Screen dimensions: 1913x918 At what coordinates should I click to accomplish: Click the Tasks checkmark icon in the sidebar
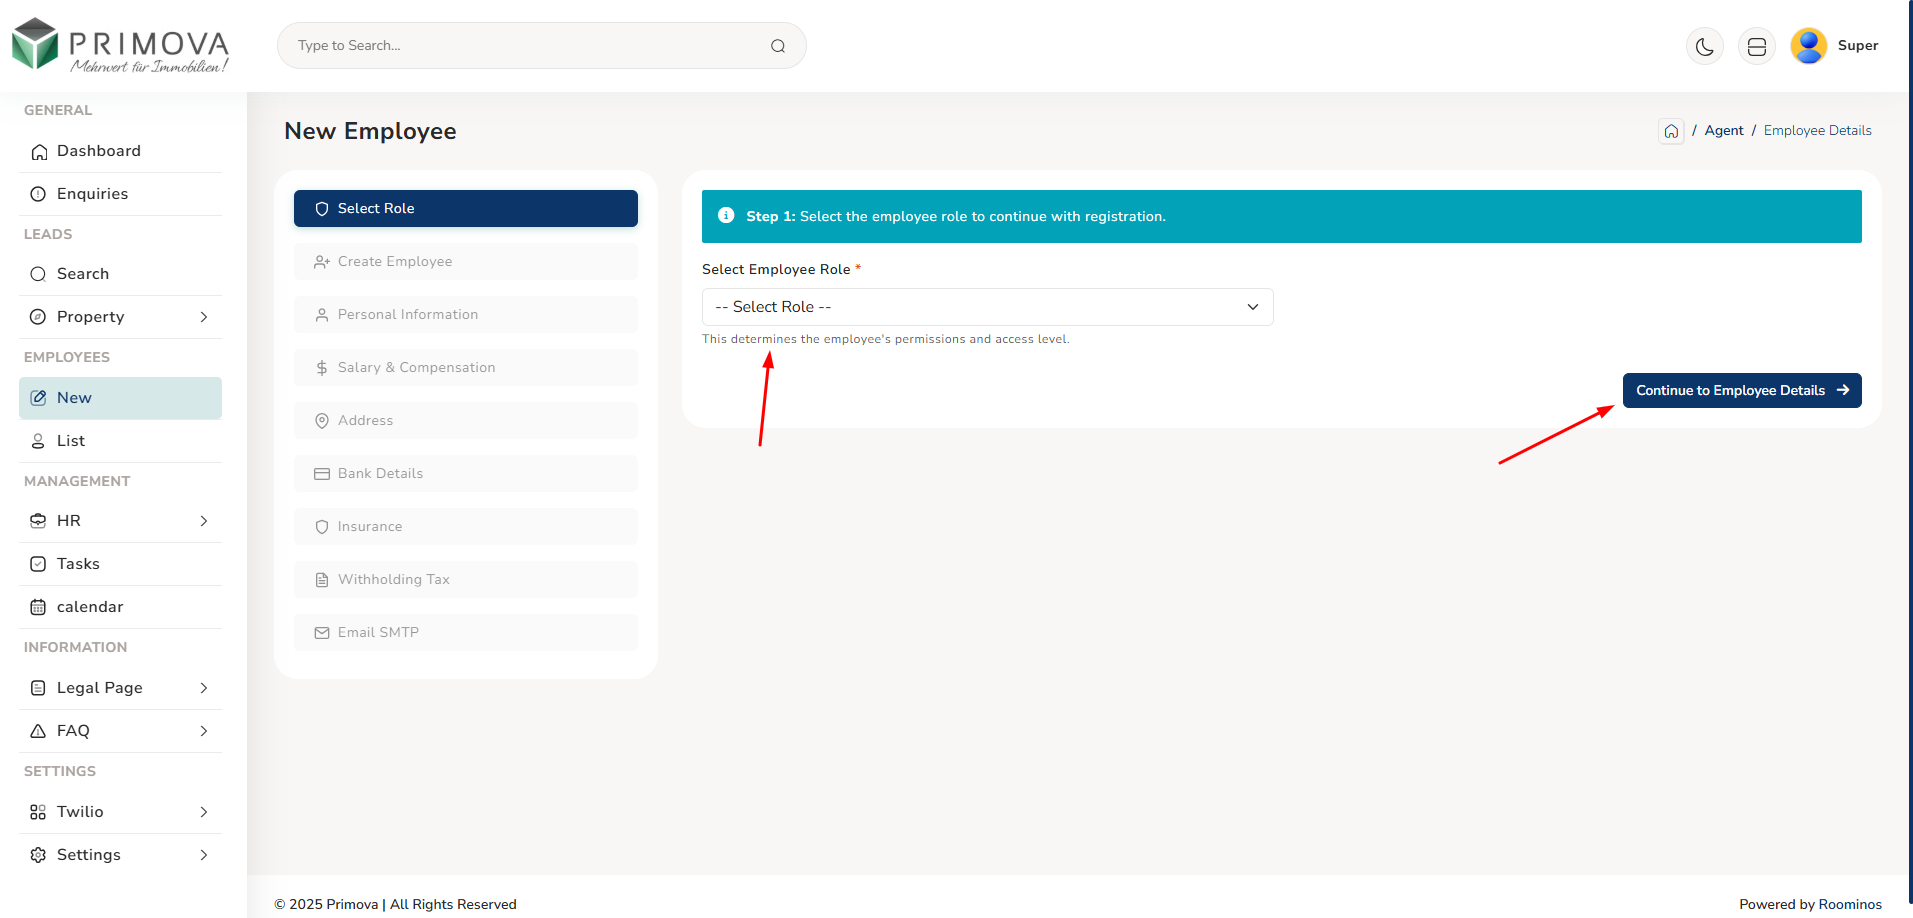click(38, 564)
